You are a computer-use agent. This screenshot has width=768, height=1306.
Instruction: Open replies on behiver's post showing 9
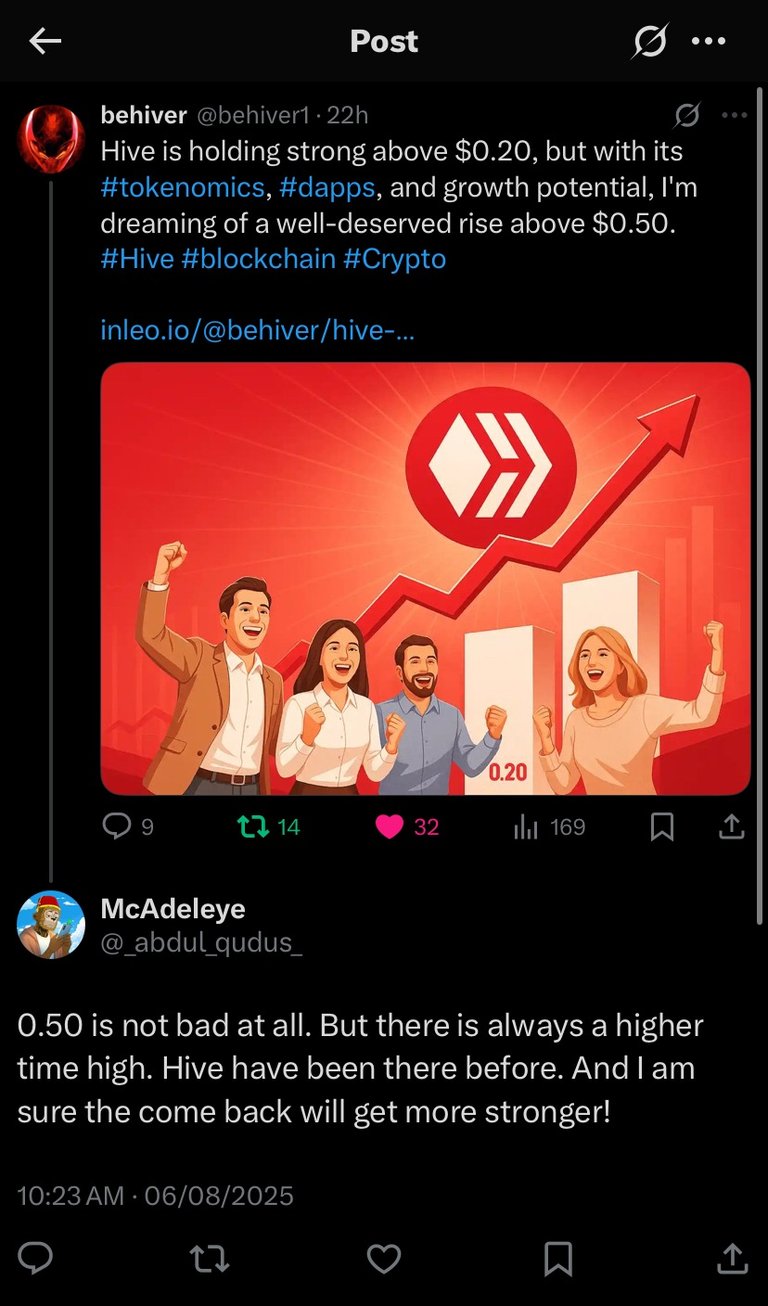[x=129, y=827]
